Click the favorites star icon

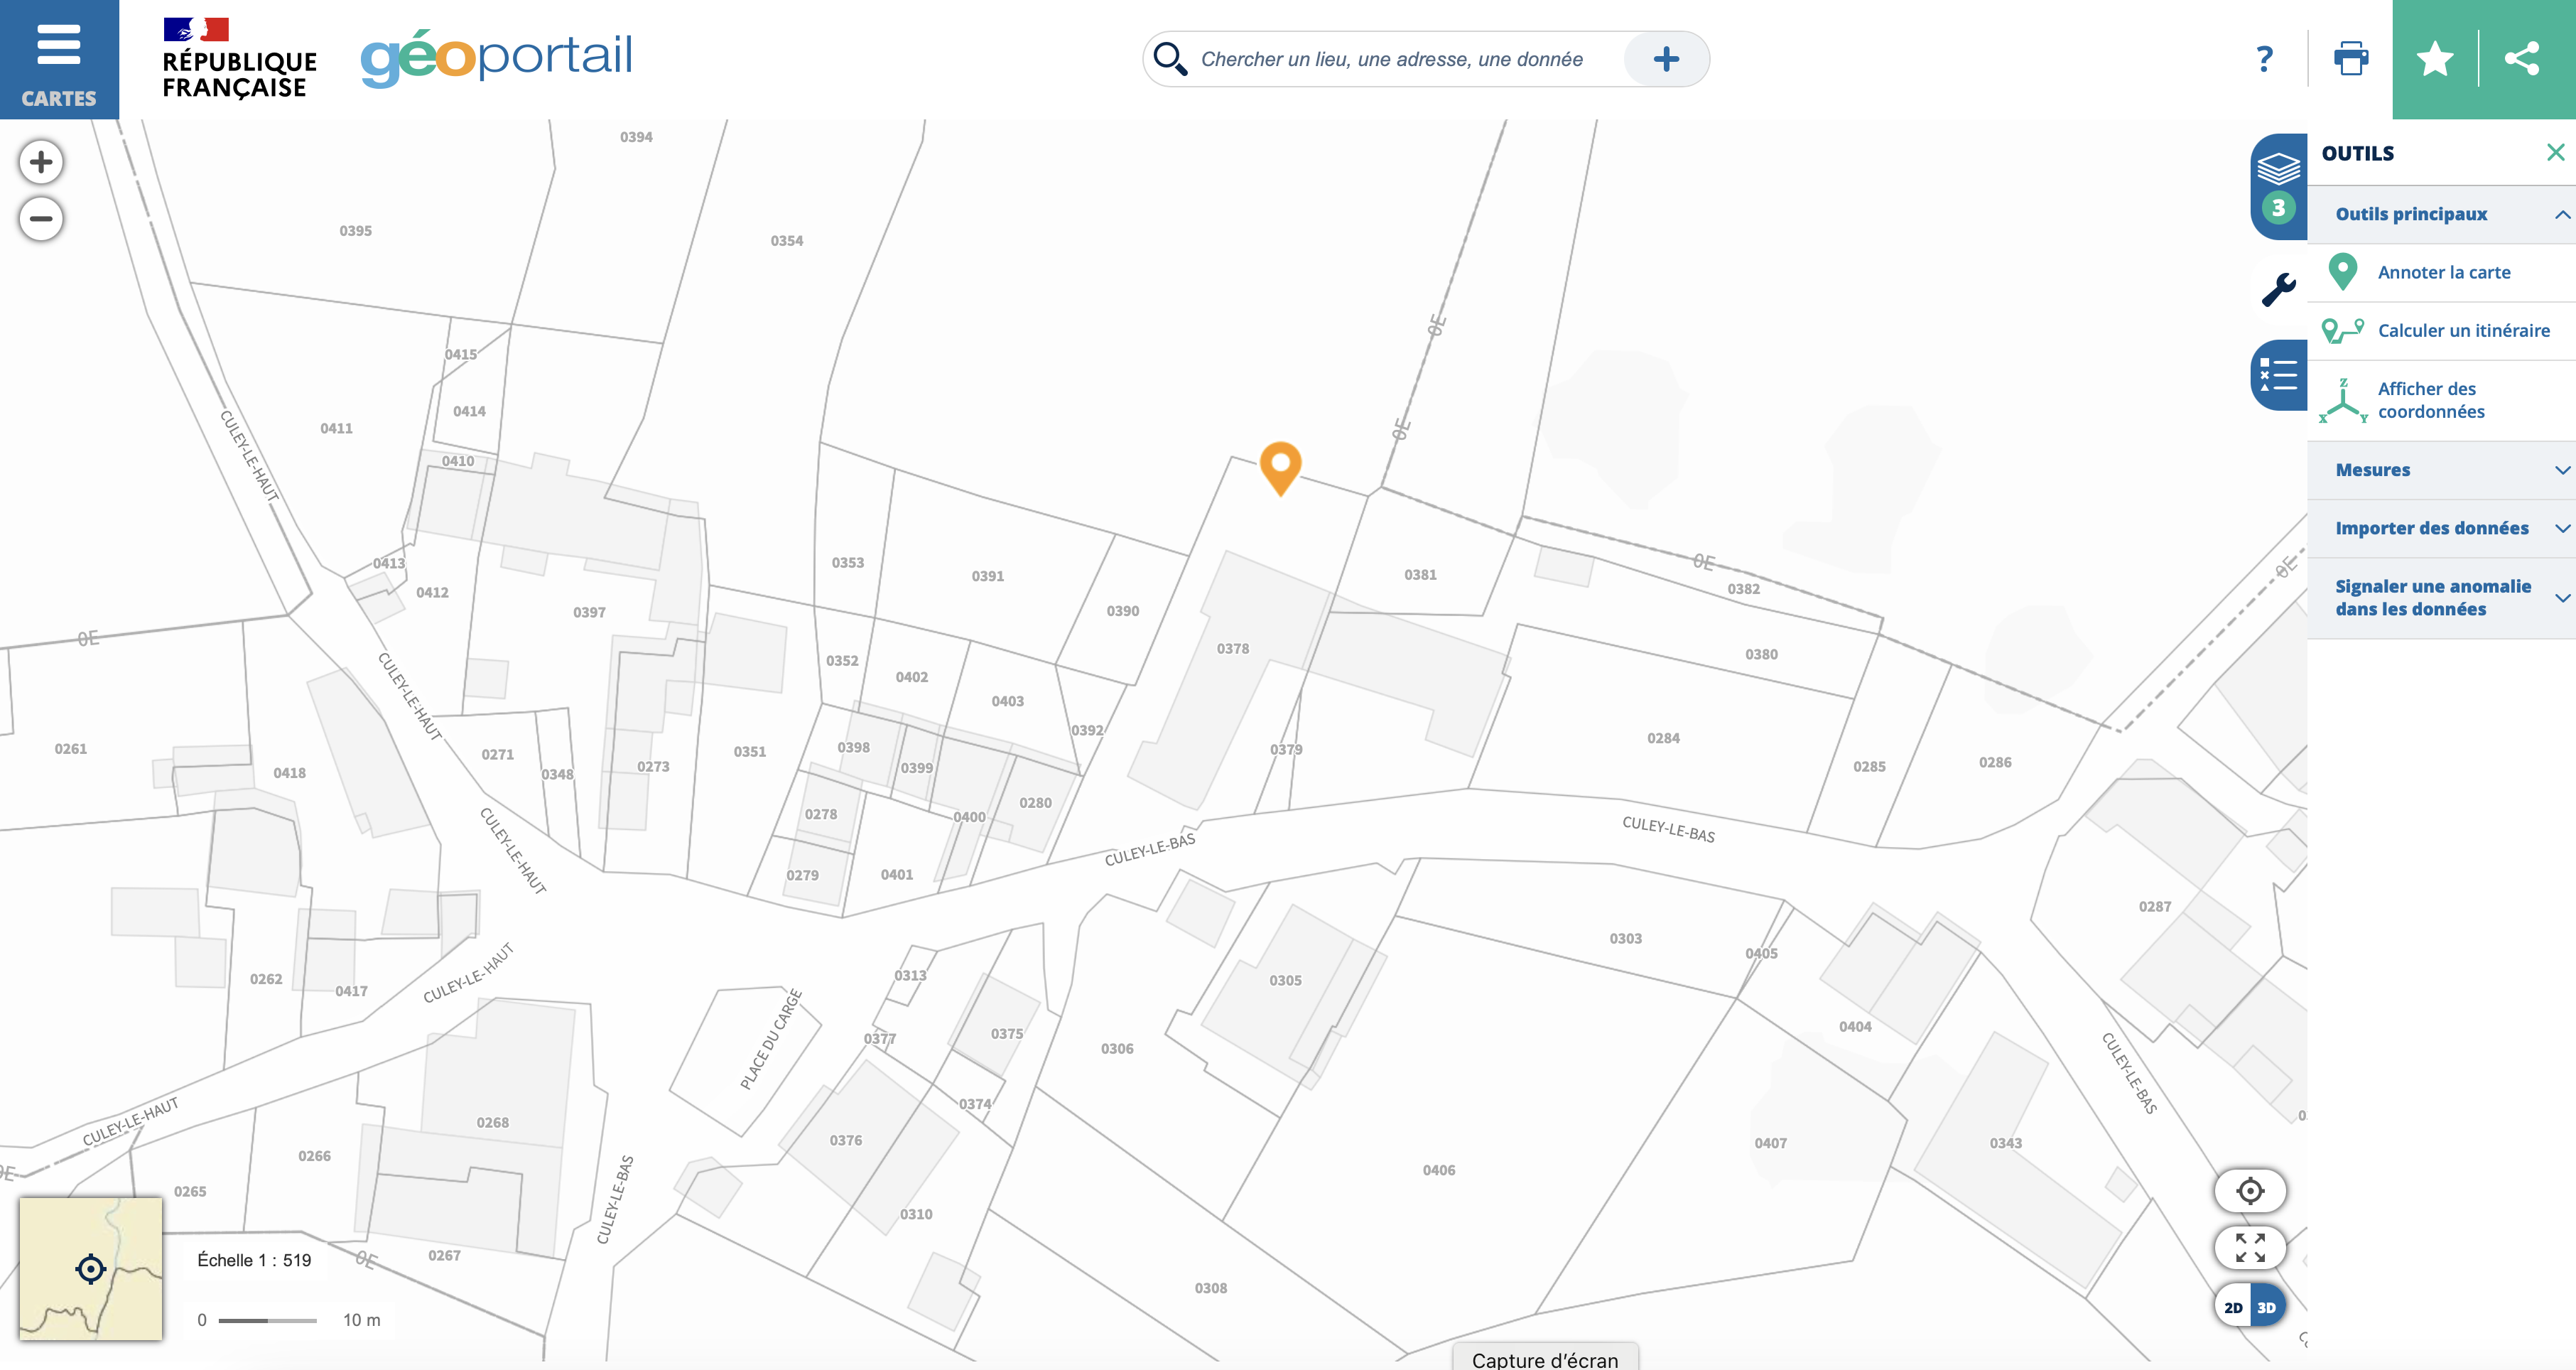coord(2435,59)
